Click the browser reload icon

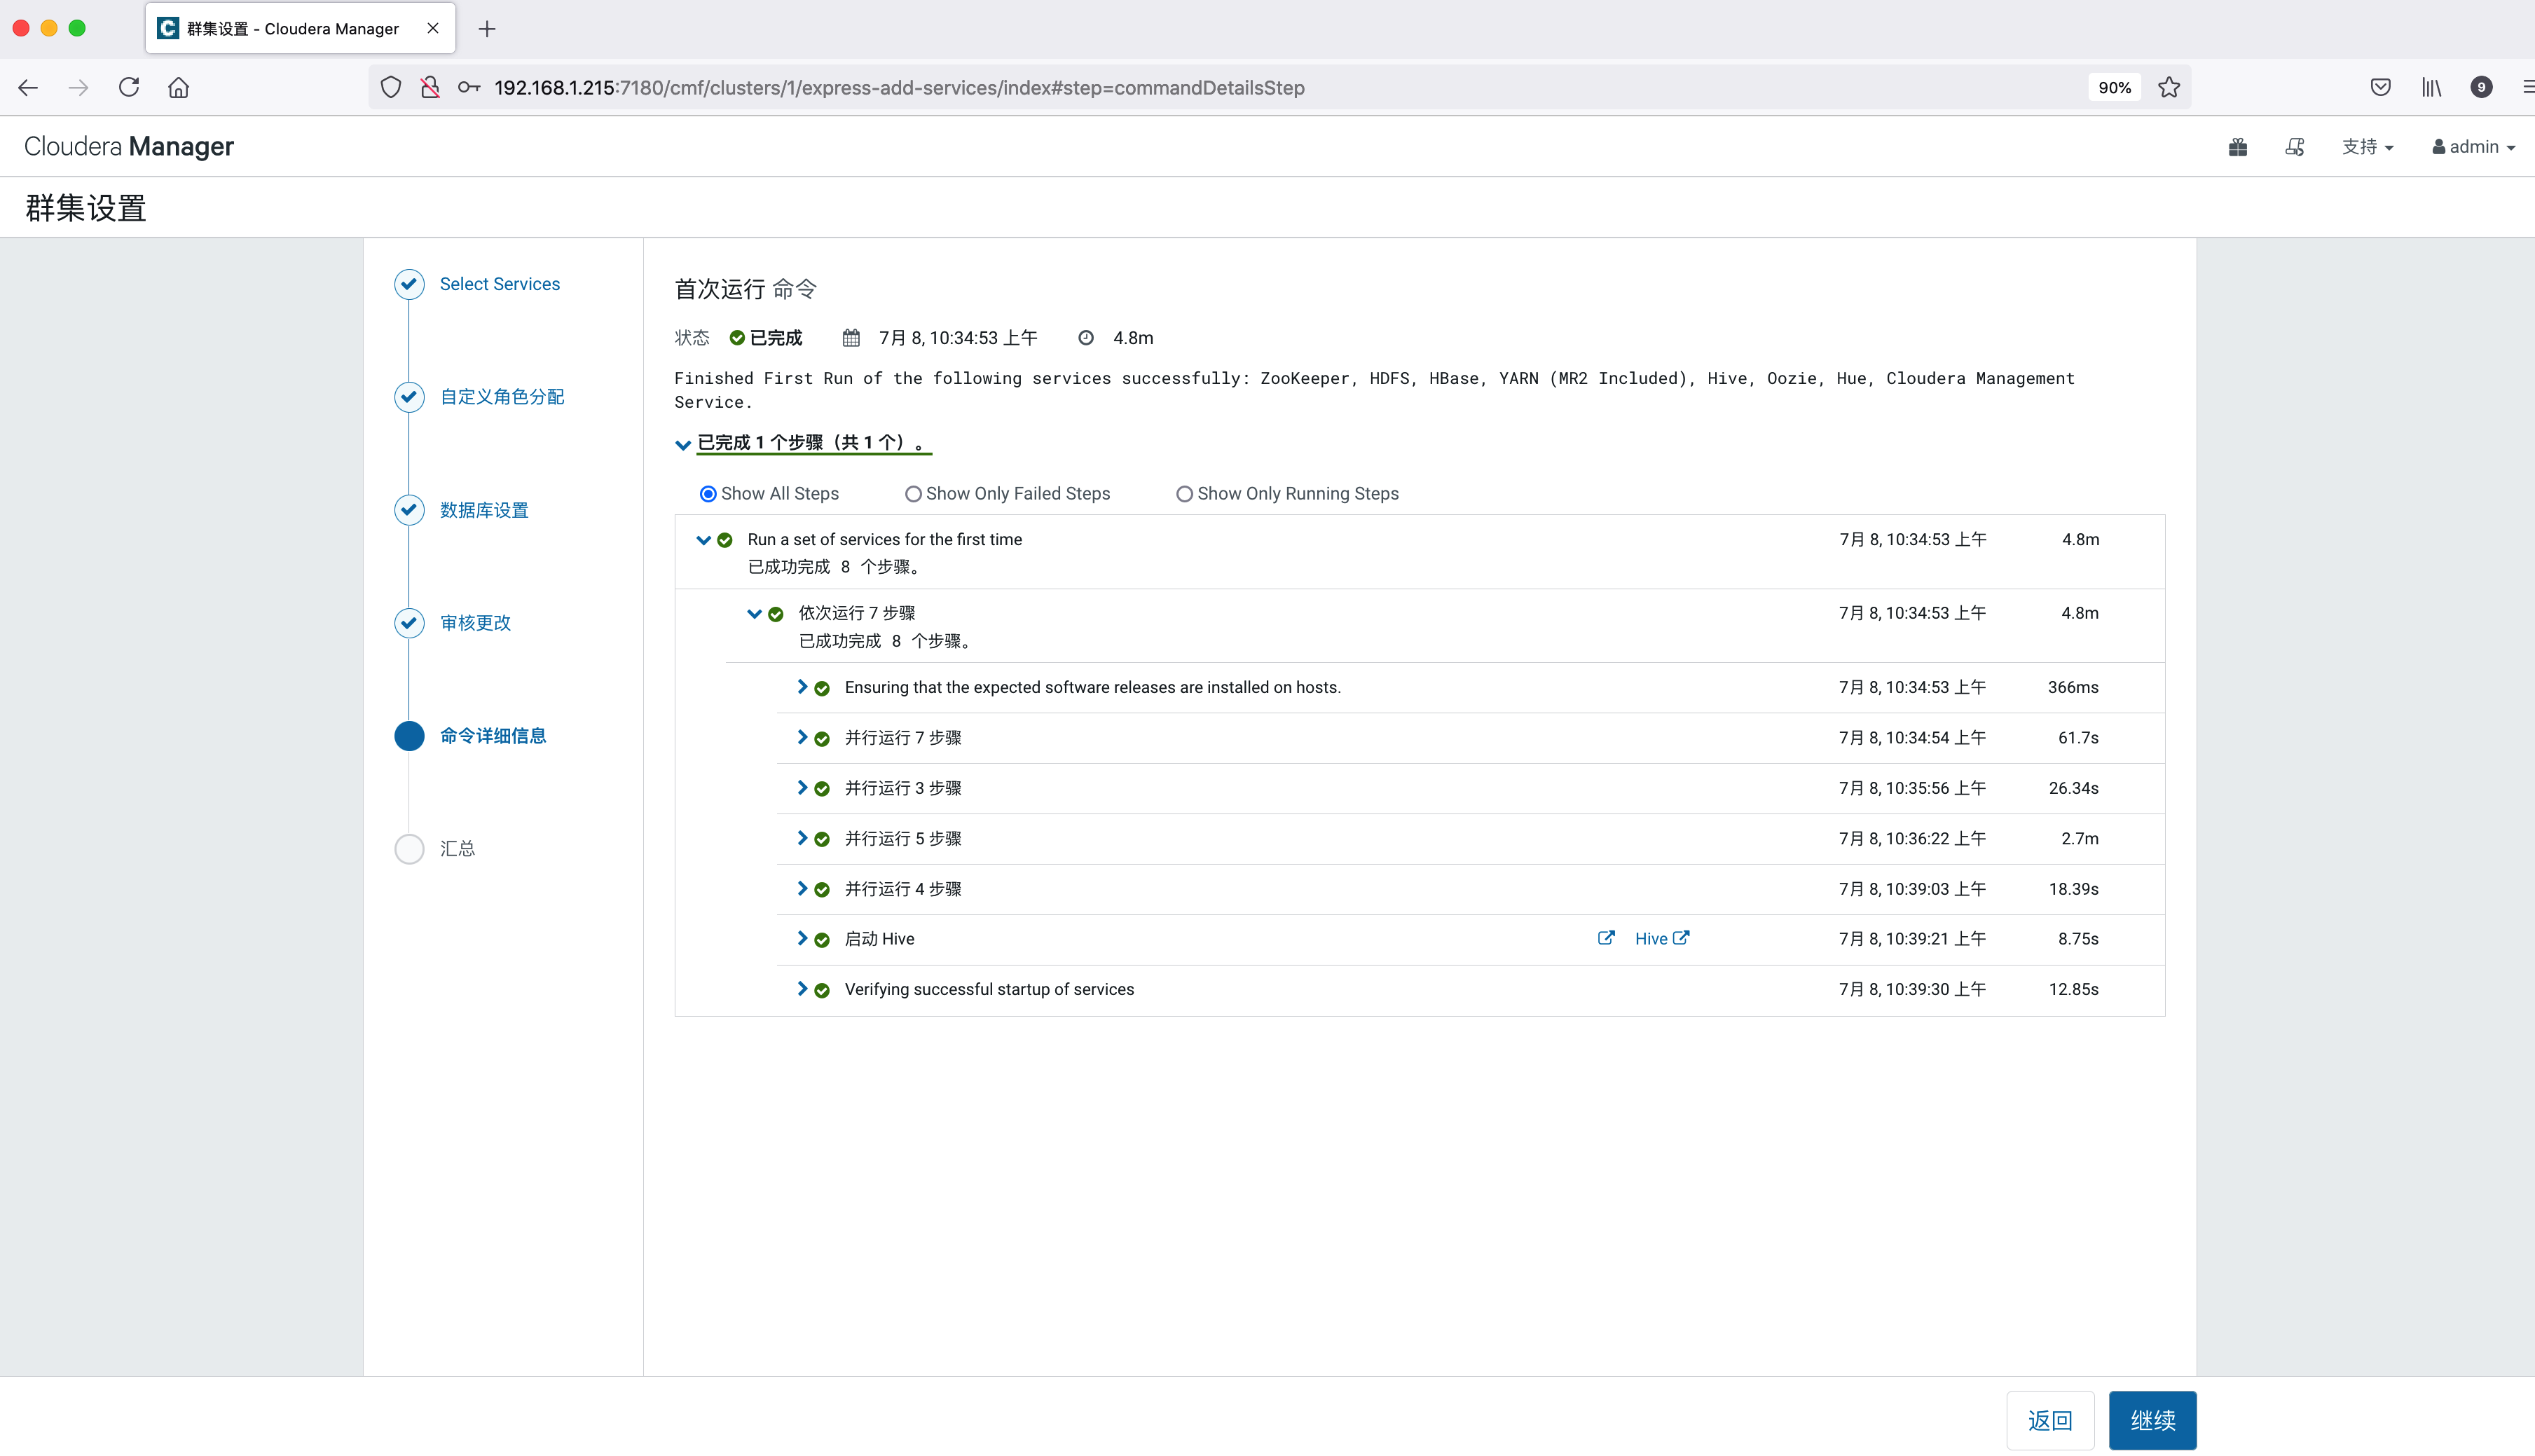click(129, 88)
